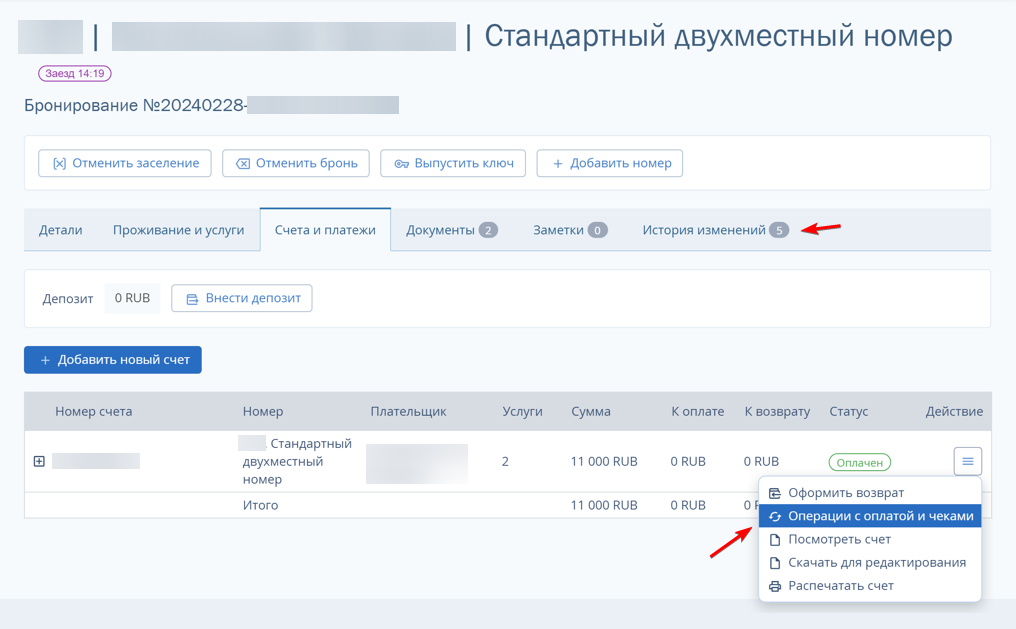
Task: Click the invoice row sum 11 000 RUB
Action: pos(604,461)
